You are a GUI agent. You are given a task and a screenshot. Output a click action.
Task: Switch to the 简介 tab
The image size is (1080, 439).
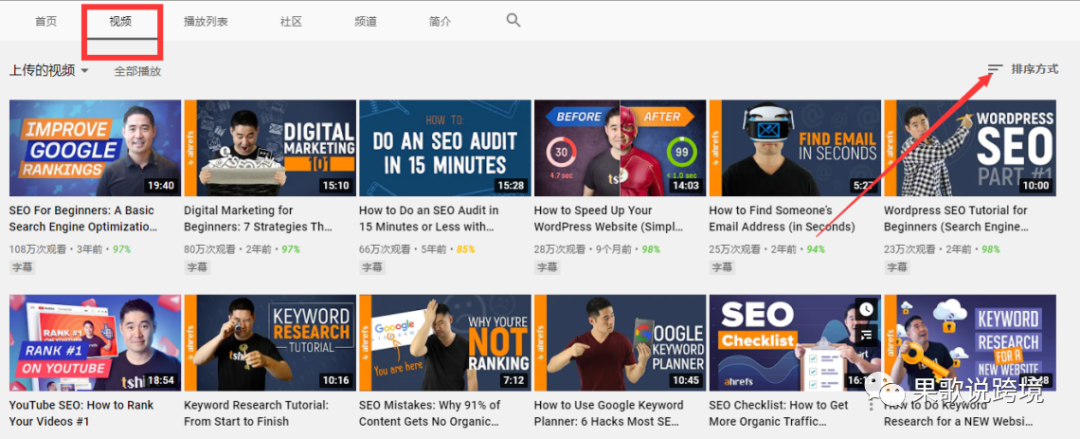[x=439, y=21]
